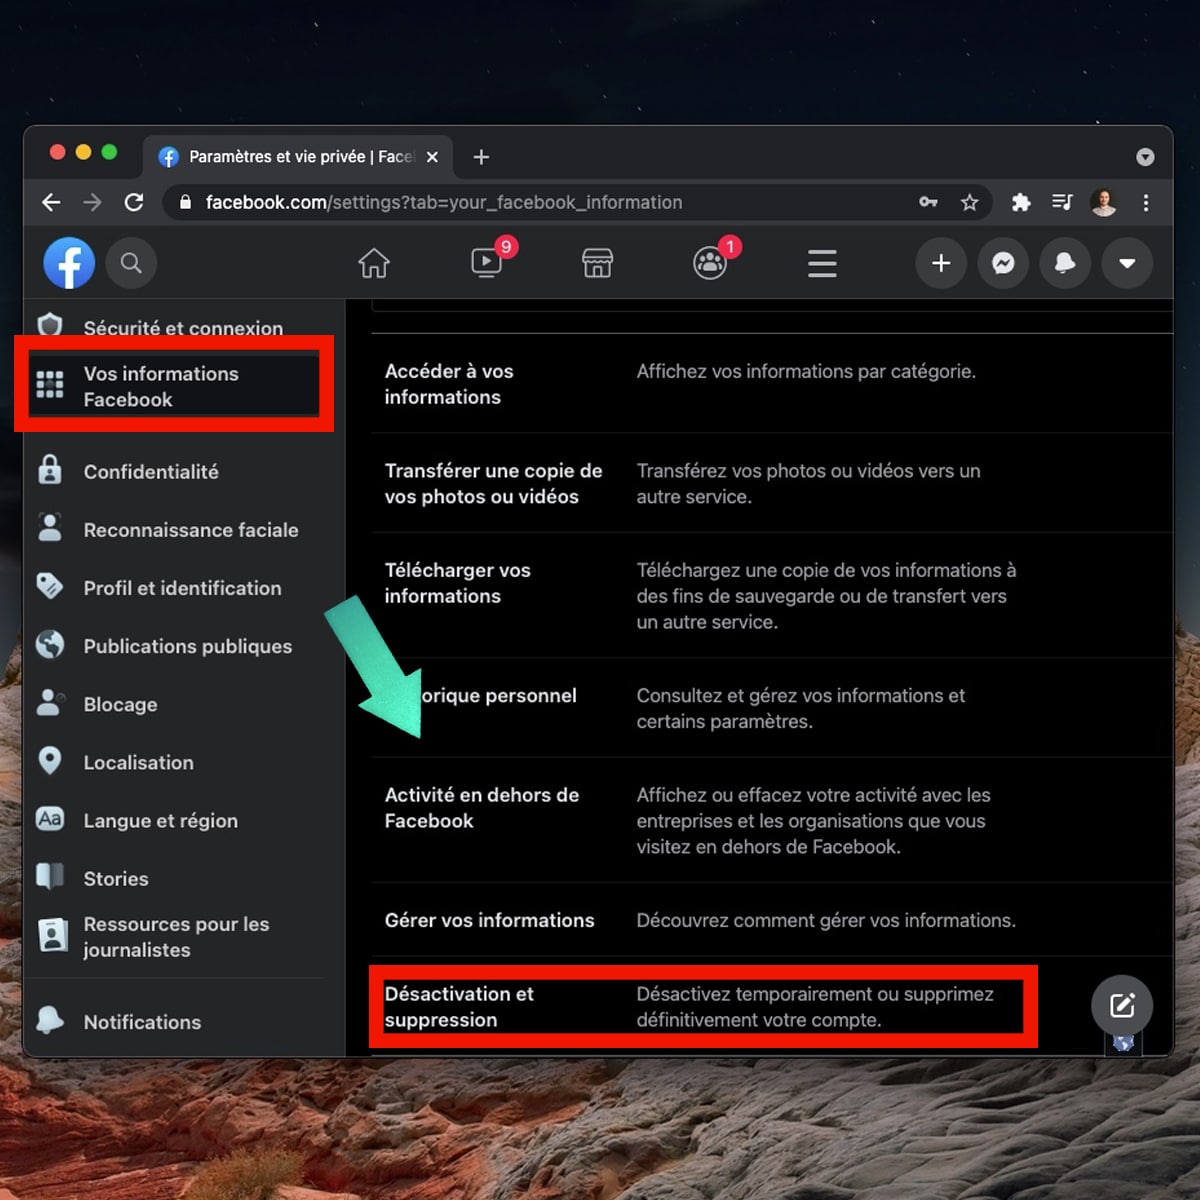Bookmark this page with star icon
The width and height of the screenshot is (1200, 1200).
click(969, 202)
